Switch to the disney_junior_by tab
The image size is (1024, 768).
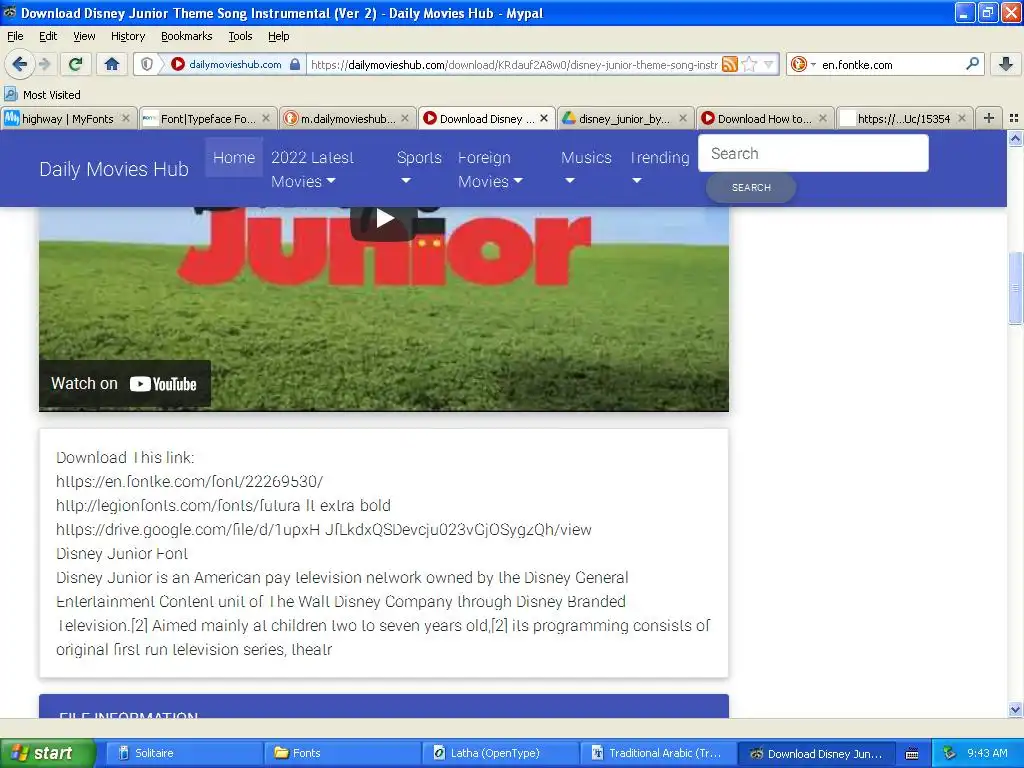[624, 118]
